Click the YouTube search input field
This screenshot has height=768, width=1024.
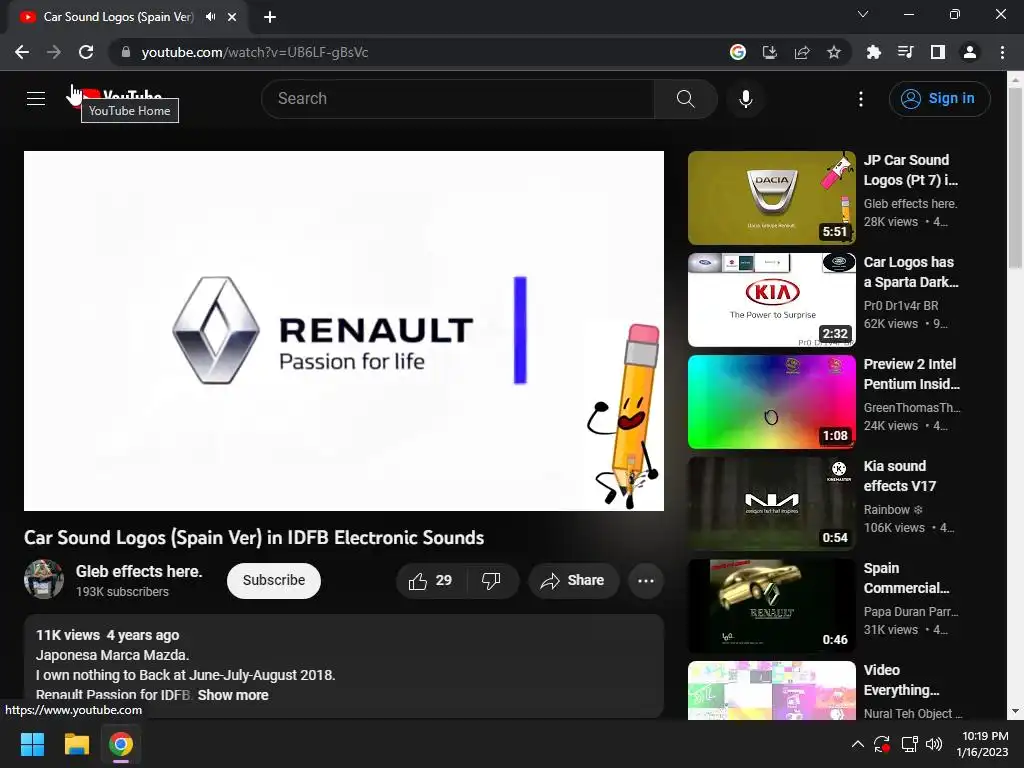(458, 99)
